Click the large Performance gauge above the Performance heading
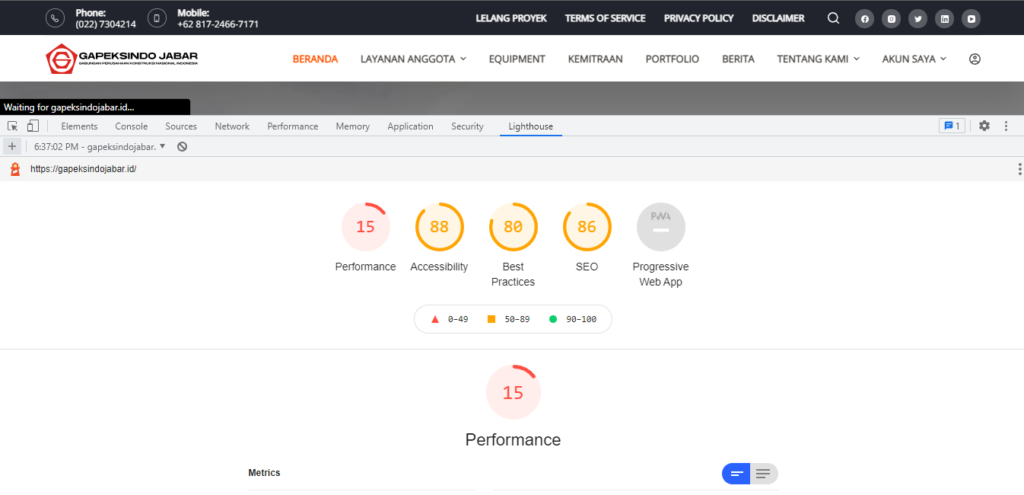The width and height of the screenshot is (1024, 495). point(513,392)
